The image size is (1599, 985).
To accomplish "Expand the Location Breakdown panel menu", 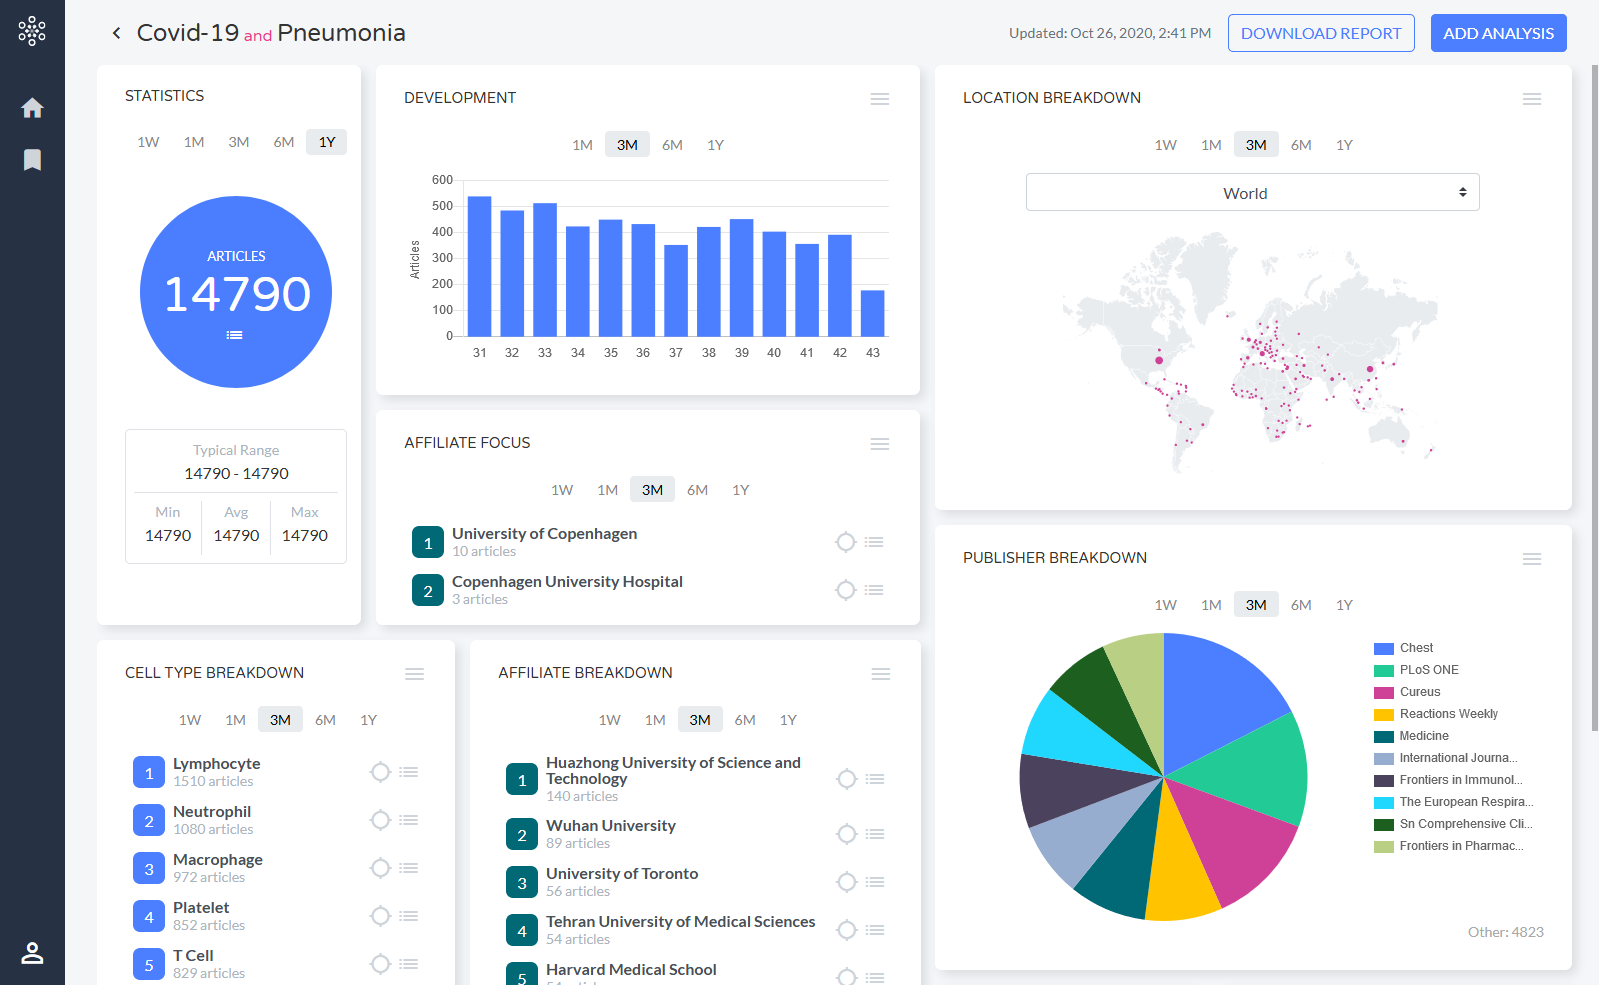I will coord(1532,99).
